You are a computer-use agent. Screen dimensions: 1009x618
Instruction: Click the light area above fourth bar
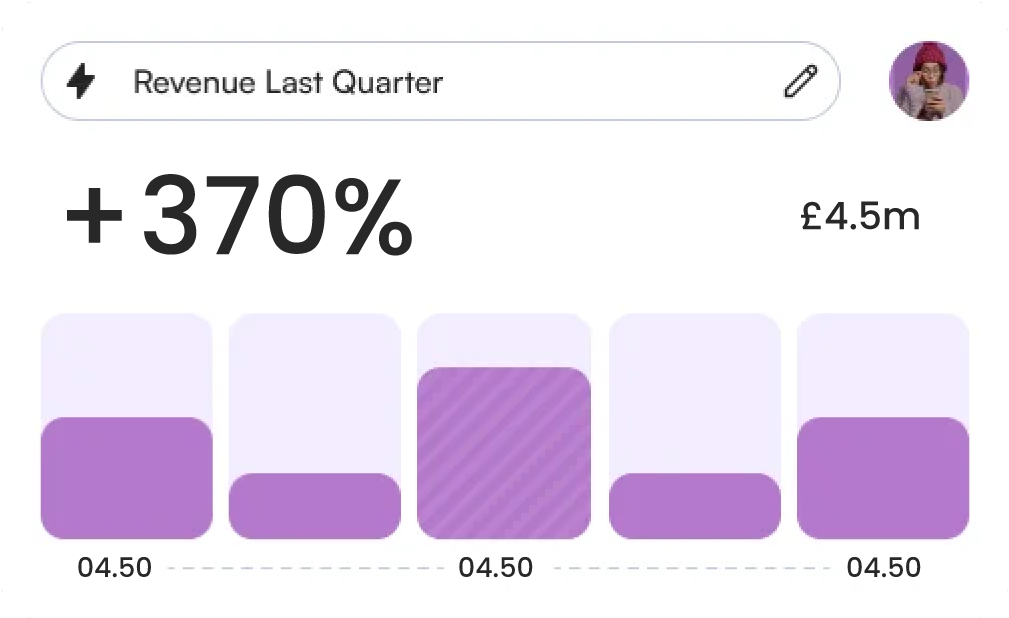pos(695,392)
